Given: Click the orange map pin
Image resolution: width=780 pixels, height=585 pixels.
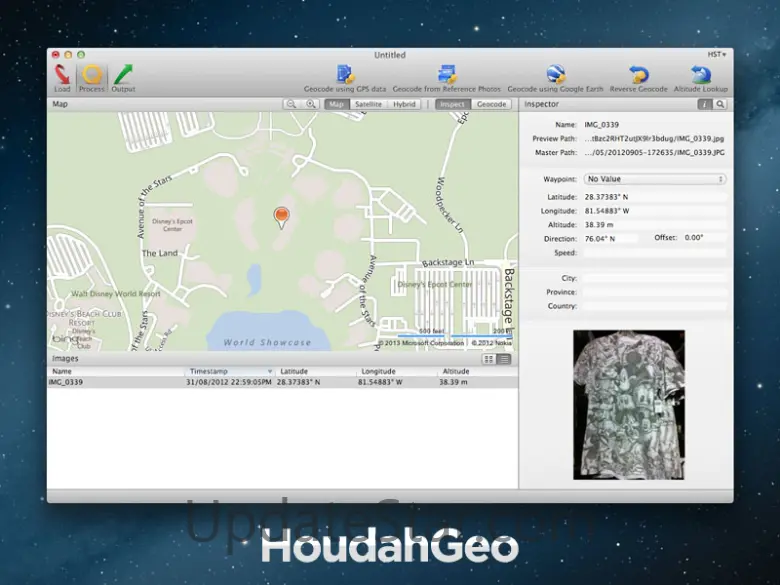Looking at the screenshot, I should [282, 217].
